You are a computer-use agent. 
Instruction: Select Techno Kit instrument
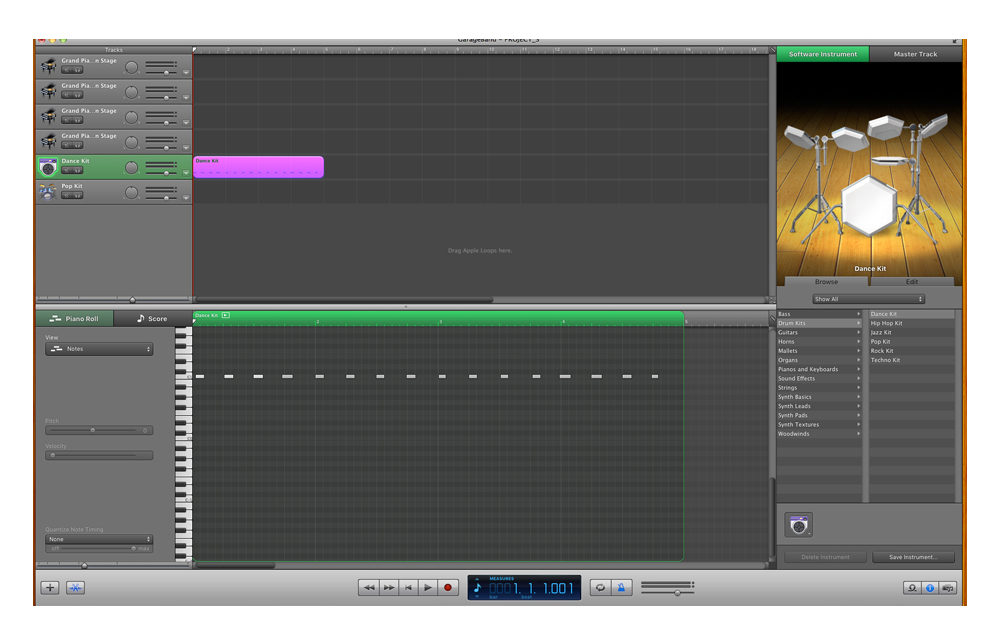pos(911,360)
